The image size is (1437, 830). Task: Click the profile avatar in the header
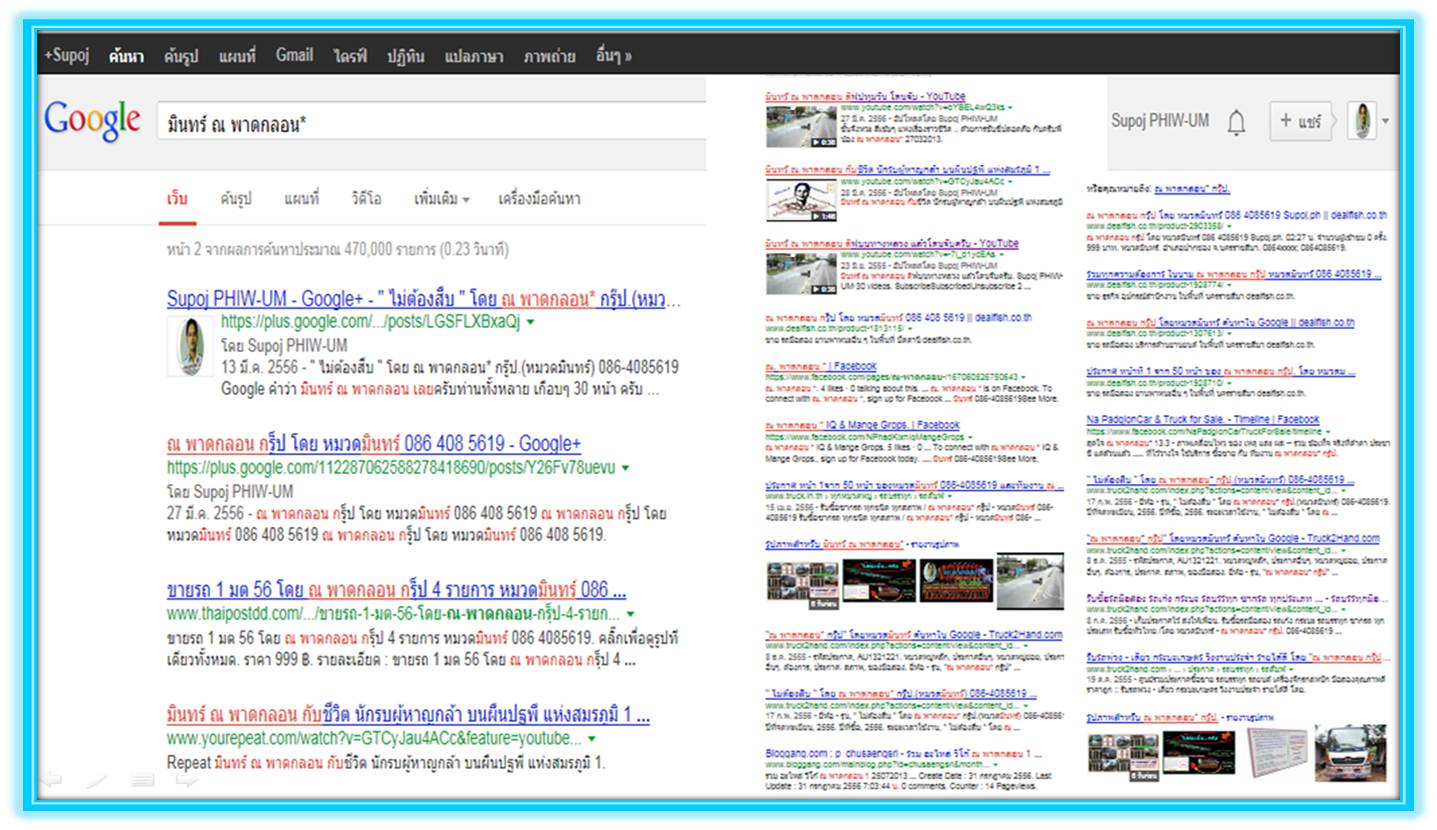click(1361, 121)
